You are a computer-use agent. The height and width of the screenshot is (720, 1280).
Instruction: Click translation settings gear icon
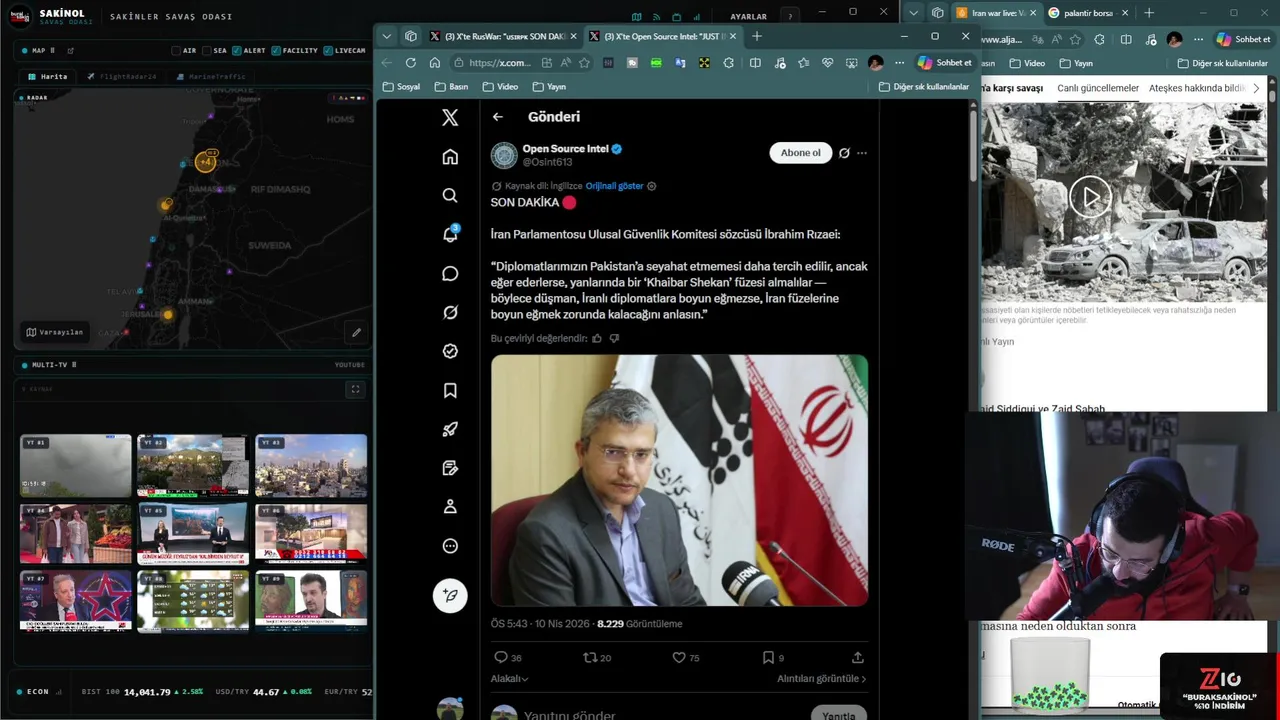(652, 186)
